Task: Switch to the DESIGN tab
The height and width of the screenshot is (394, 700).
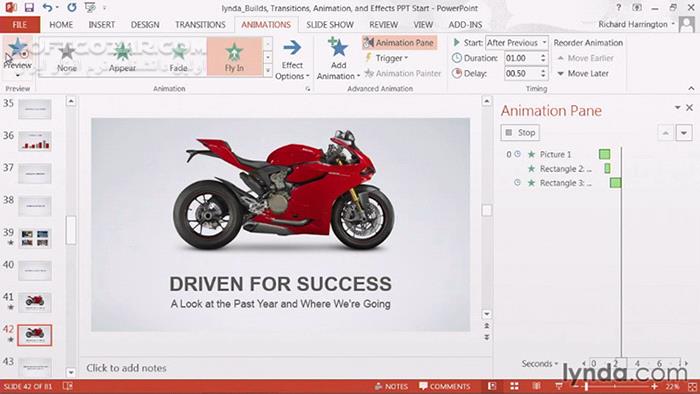Action: tap(145, 25)
